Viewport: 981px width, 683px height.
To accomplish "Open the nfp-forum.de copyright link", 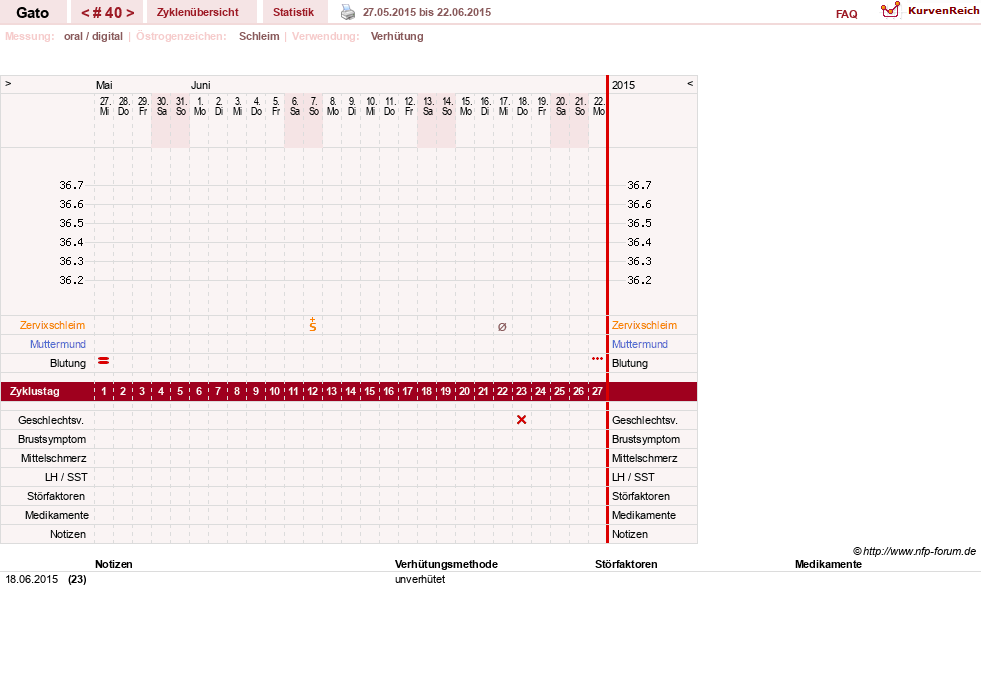I will pos(914,551).
